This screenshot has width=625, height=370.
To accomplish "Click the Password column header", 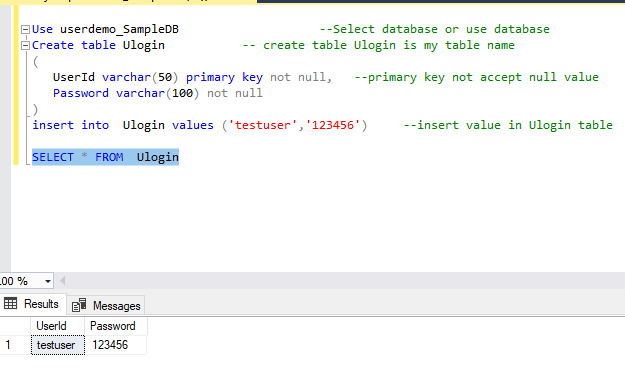I will (116, 326).
